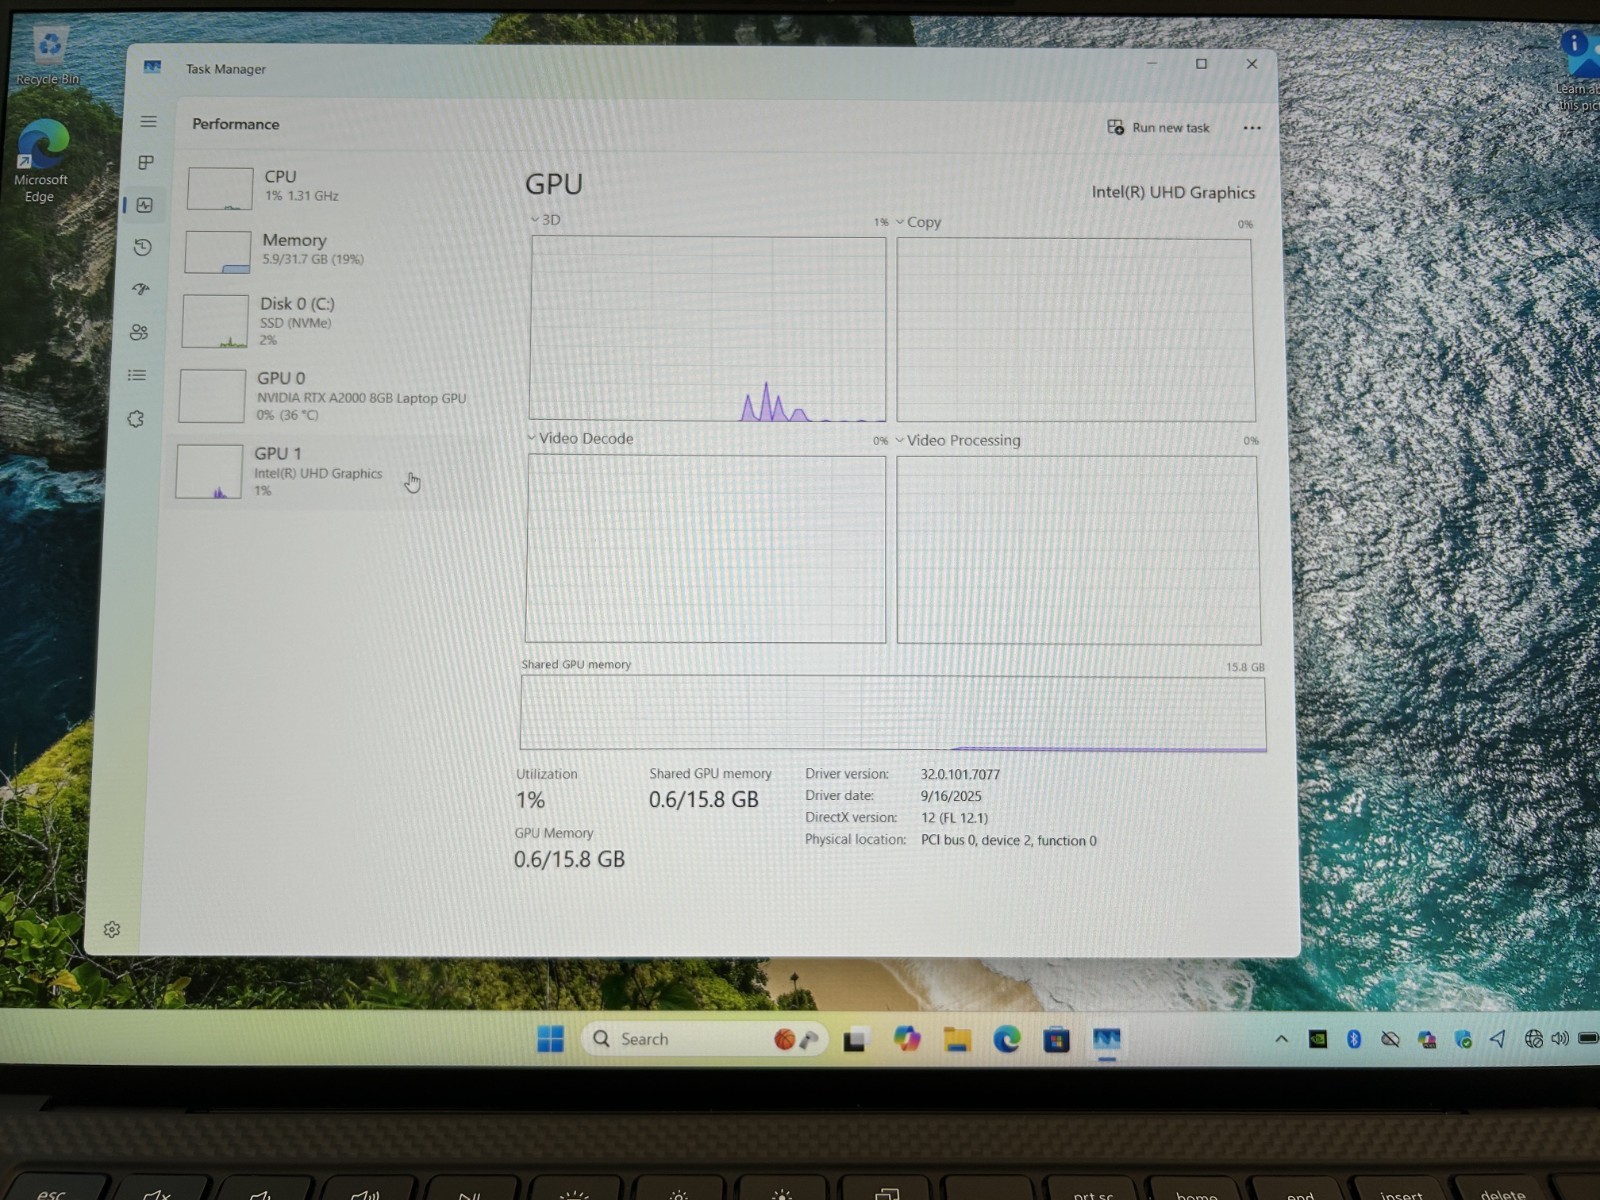Open Microsoft Store from the taskbar

tap(1056, 1040)
